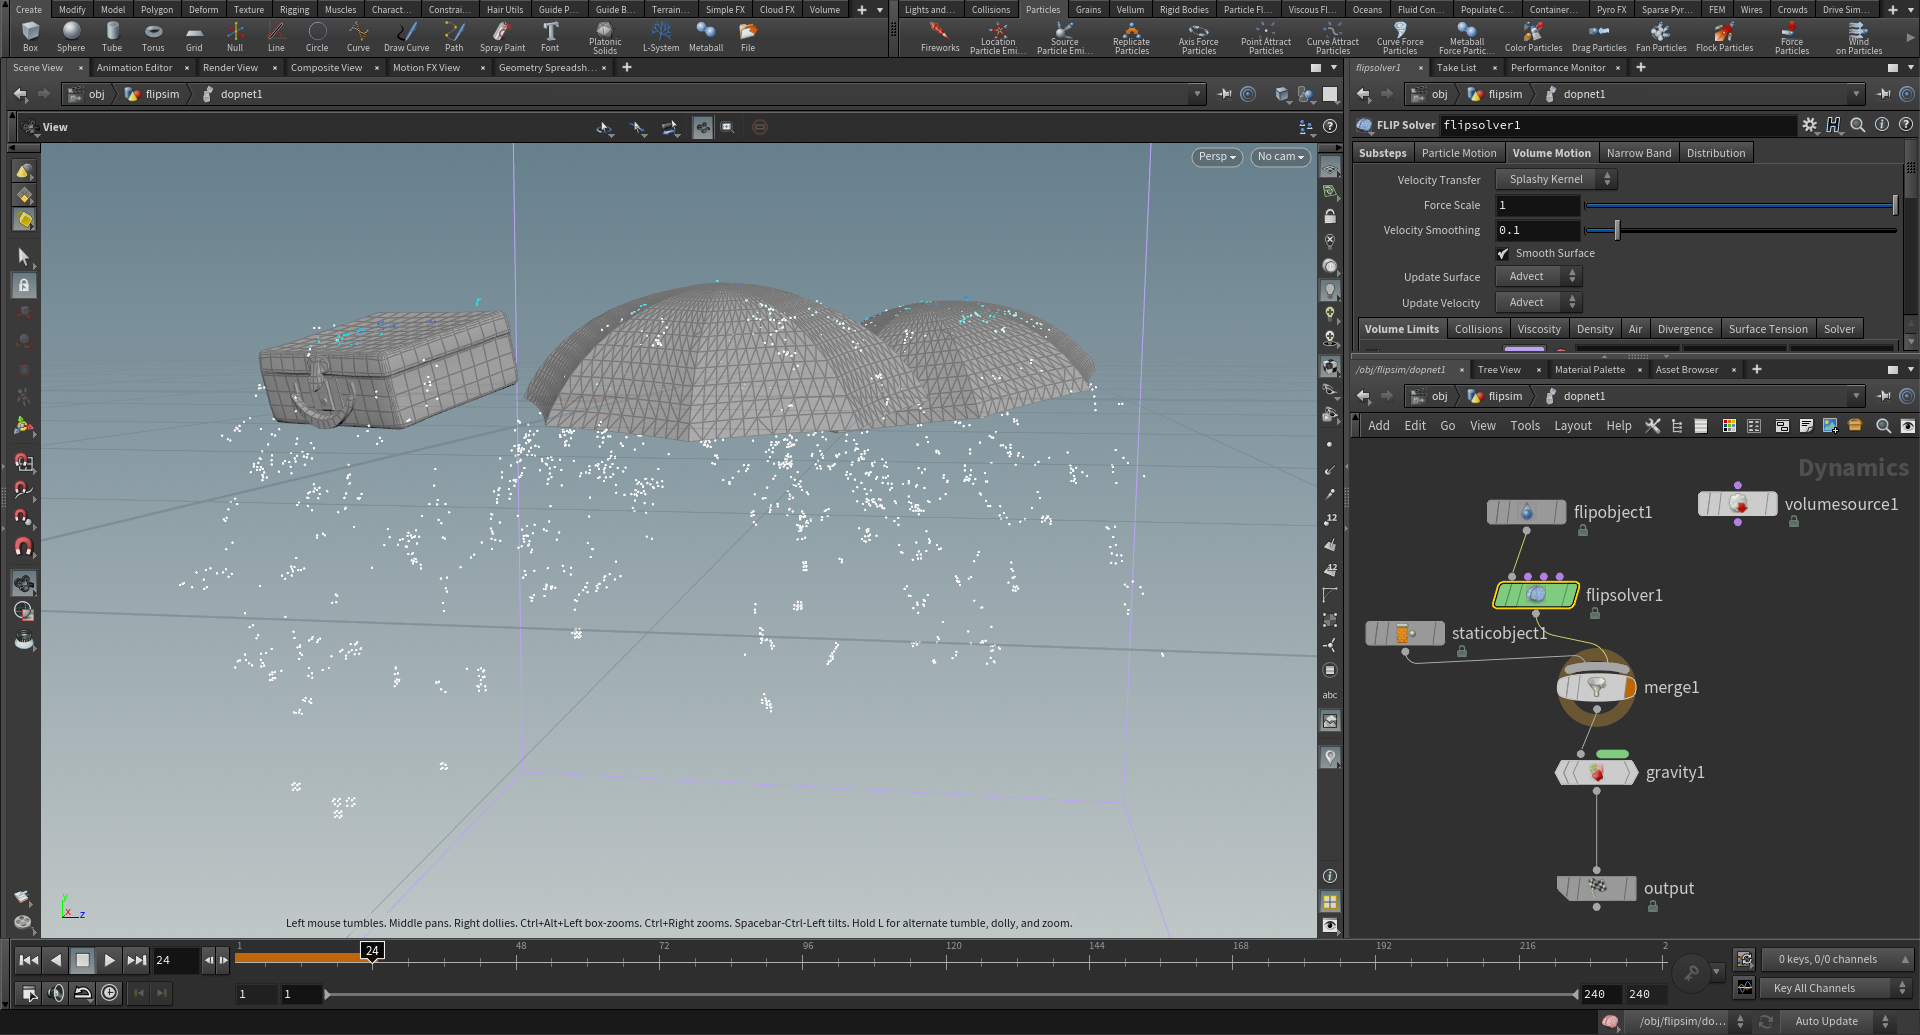Choose the Draw Curve tool
Viewport: 1920px width, 1035px height.
(406, 37)
